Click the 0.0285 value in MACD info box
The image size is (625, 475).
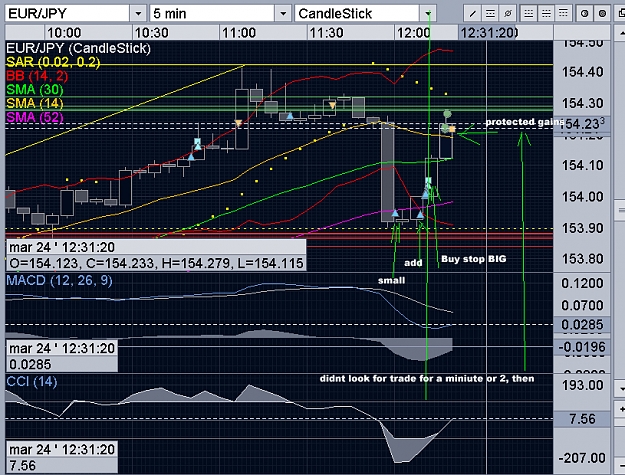click(30, 365)
